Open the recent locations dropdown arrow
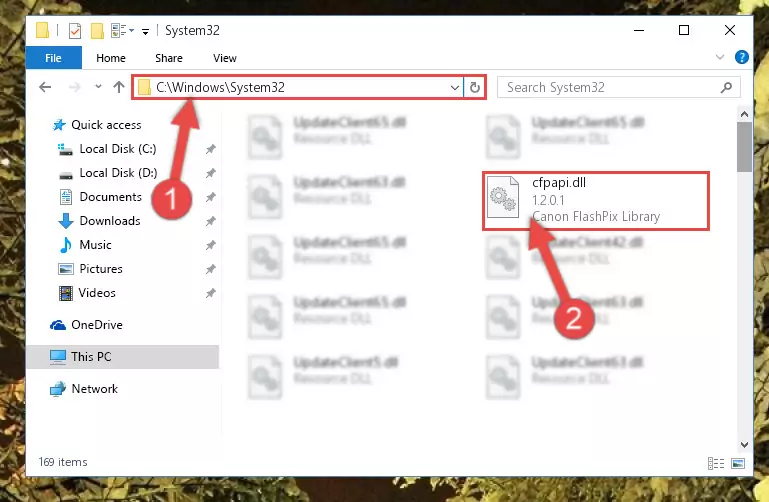Screen dimensions: 769x502 tap(98, 87)
